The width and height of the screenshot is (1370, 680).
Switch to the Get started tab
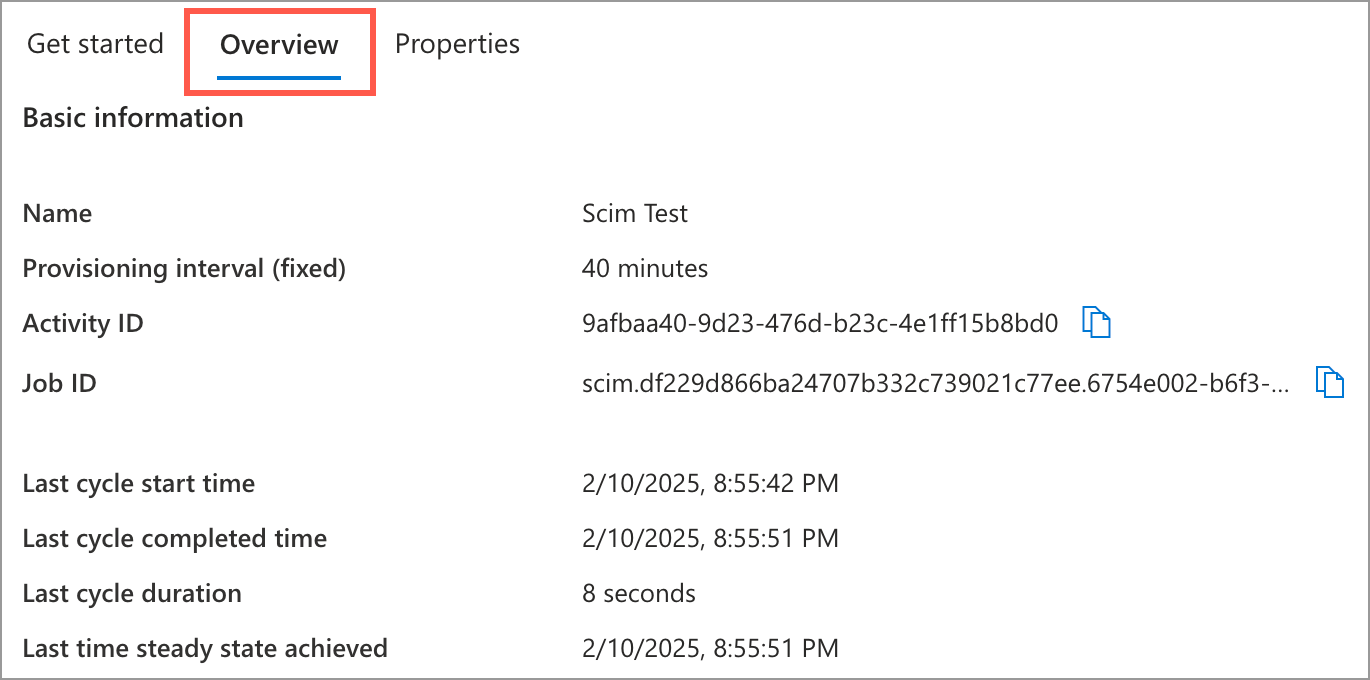(95, 44)
